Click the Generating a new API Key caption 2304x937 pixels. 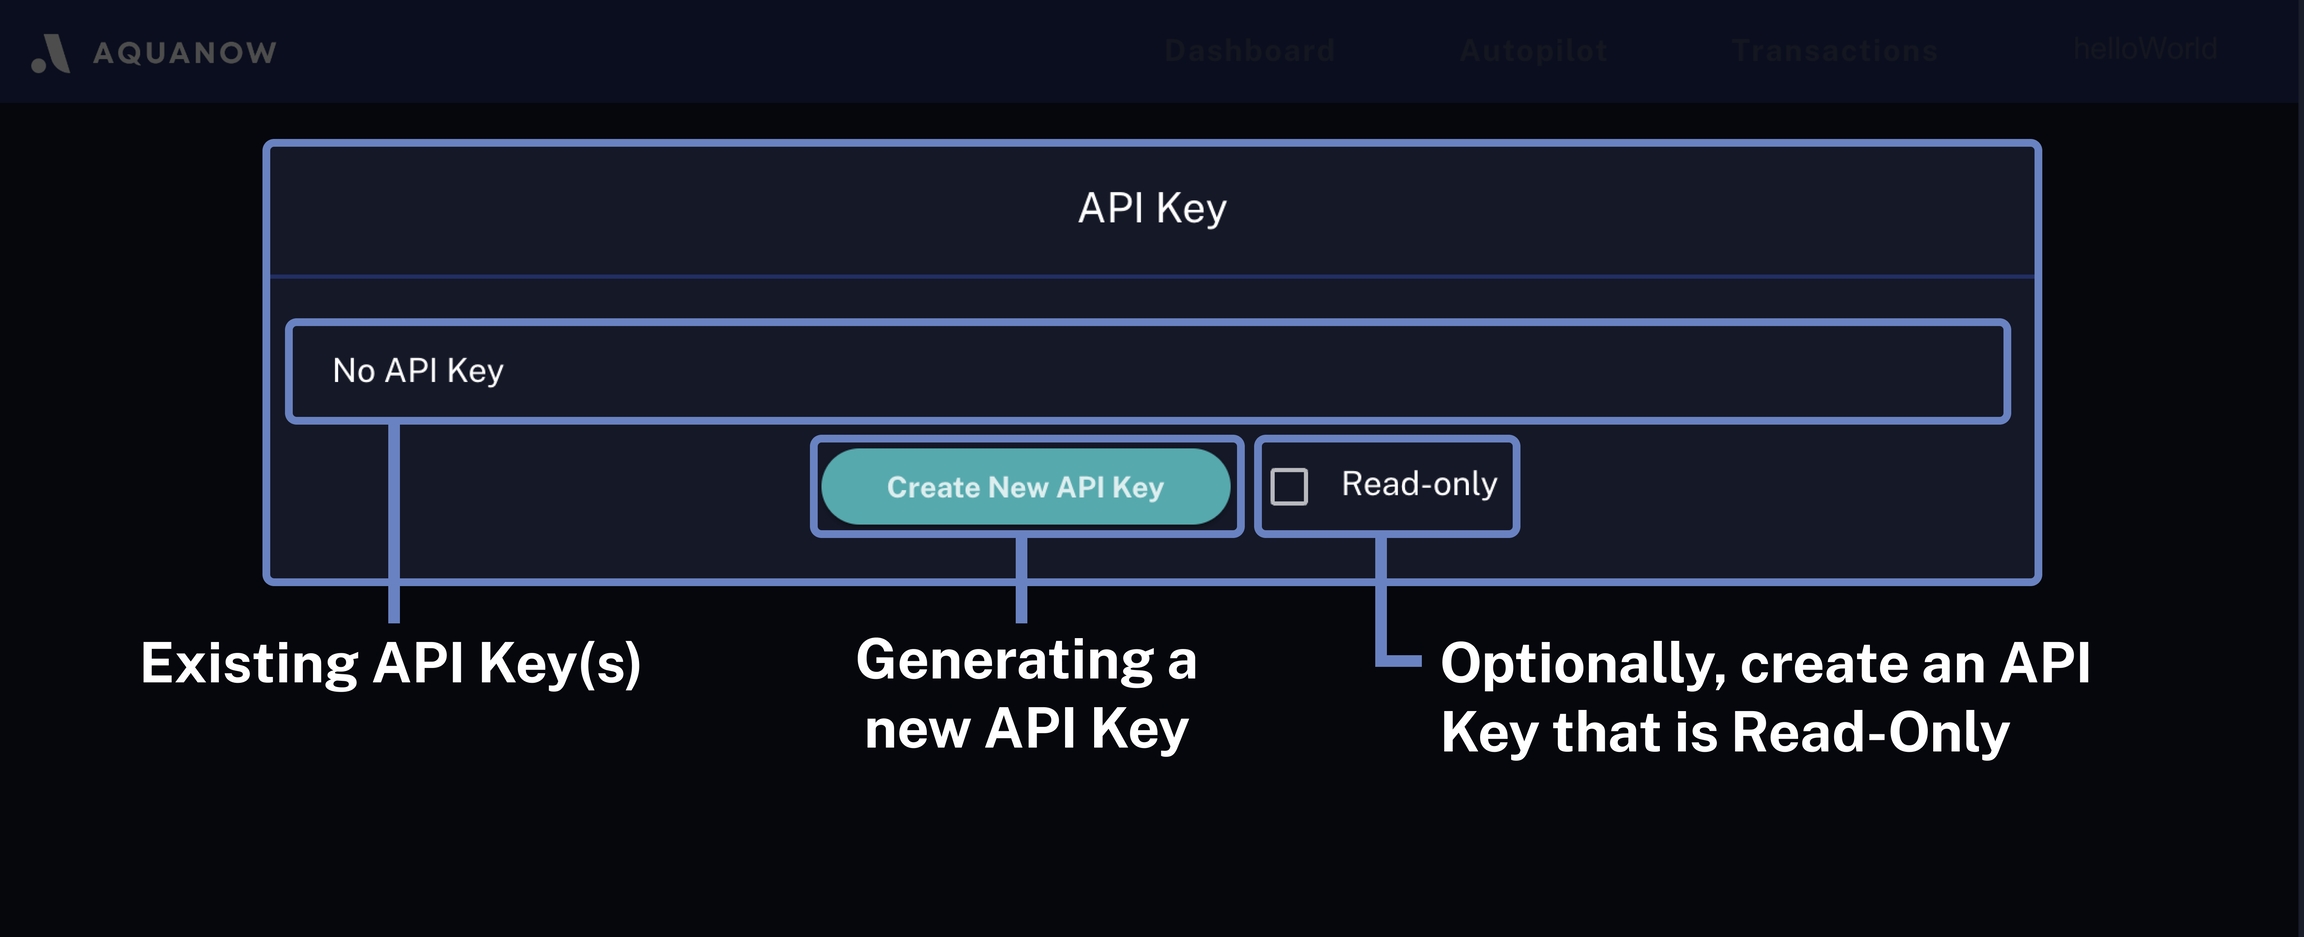pos(1026,694)
